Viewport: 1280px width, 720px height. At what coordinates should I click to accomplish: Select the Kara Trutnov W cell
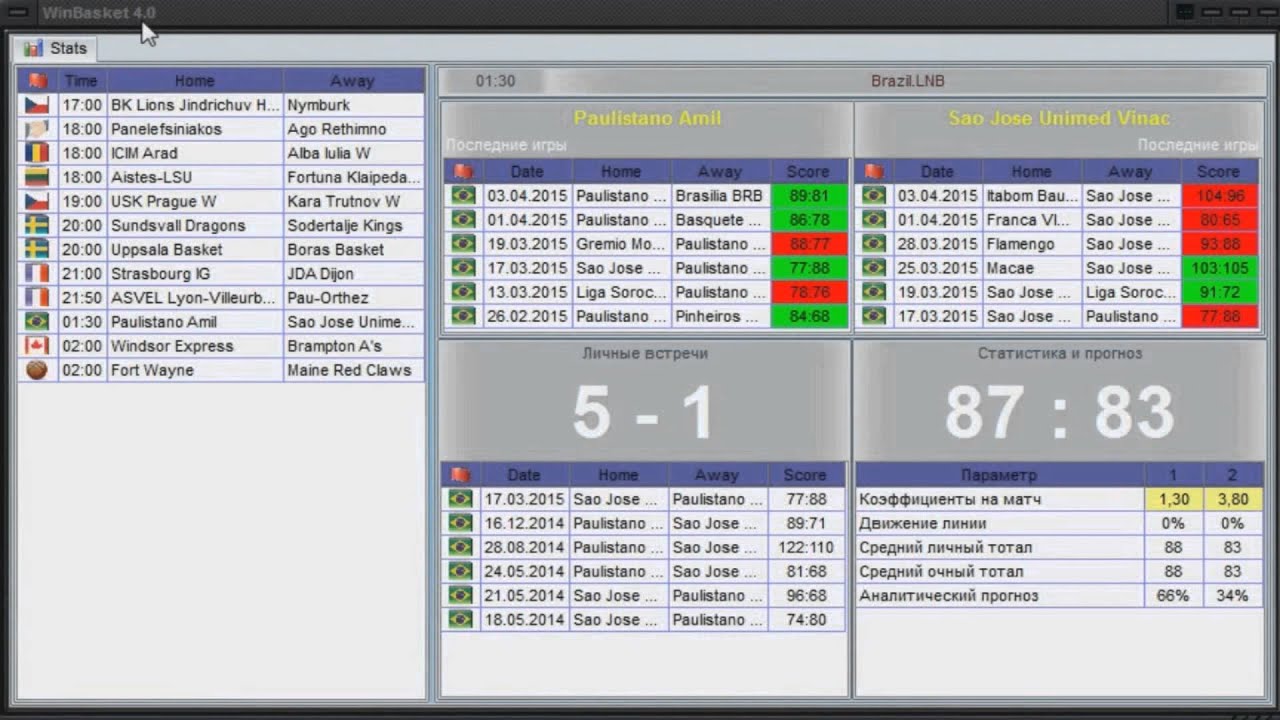coord(353,201)
